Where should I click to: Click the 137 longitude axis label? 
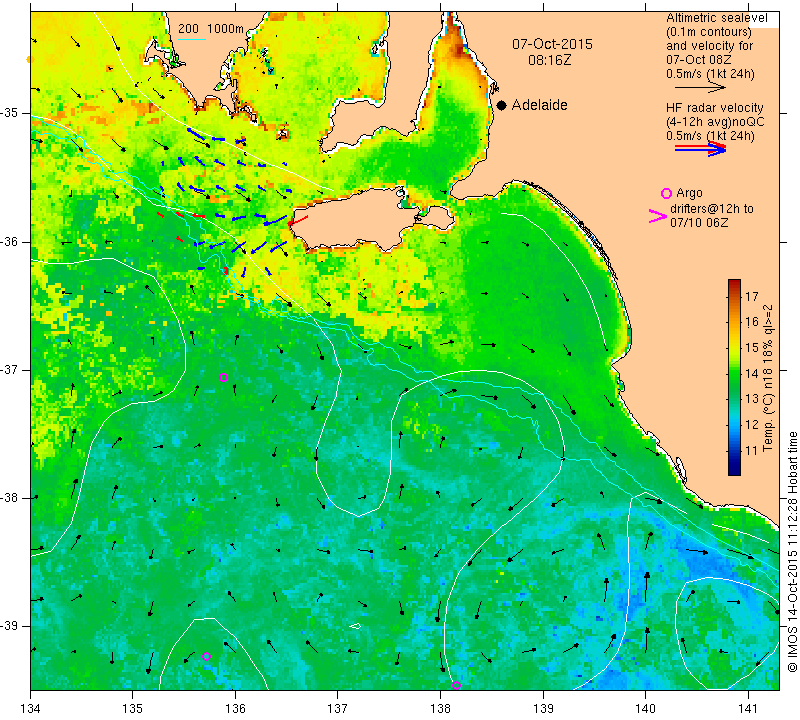(x=337, y=709)
